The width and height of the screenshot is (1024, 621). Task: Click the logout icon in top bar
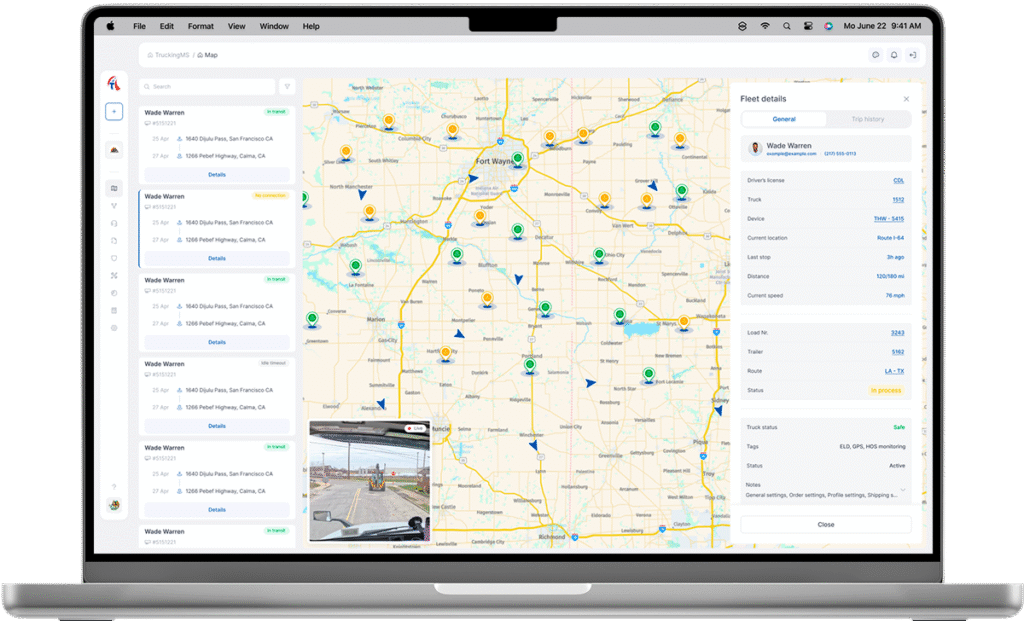[912, 55]
